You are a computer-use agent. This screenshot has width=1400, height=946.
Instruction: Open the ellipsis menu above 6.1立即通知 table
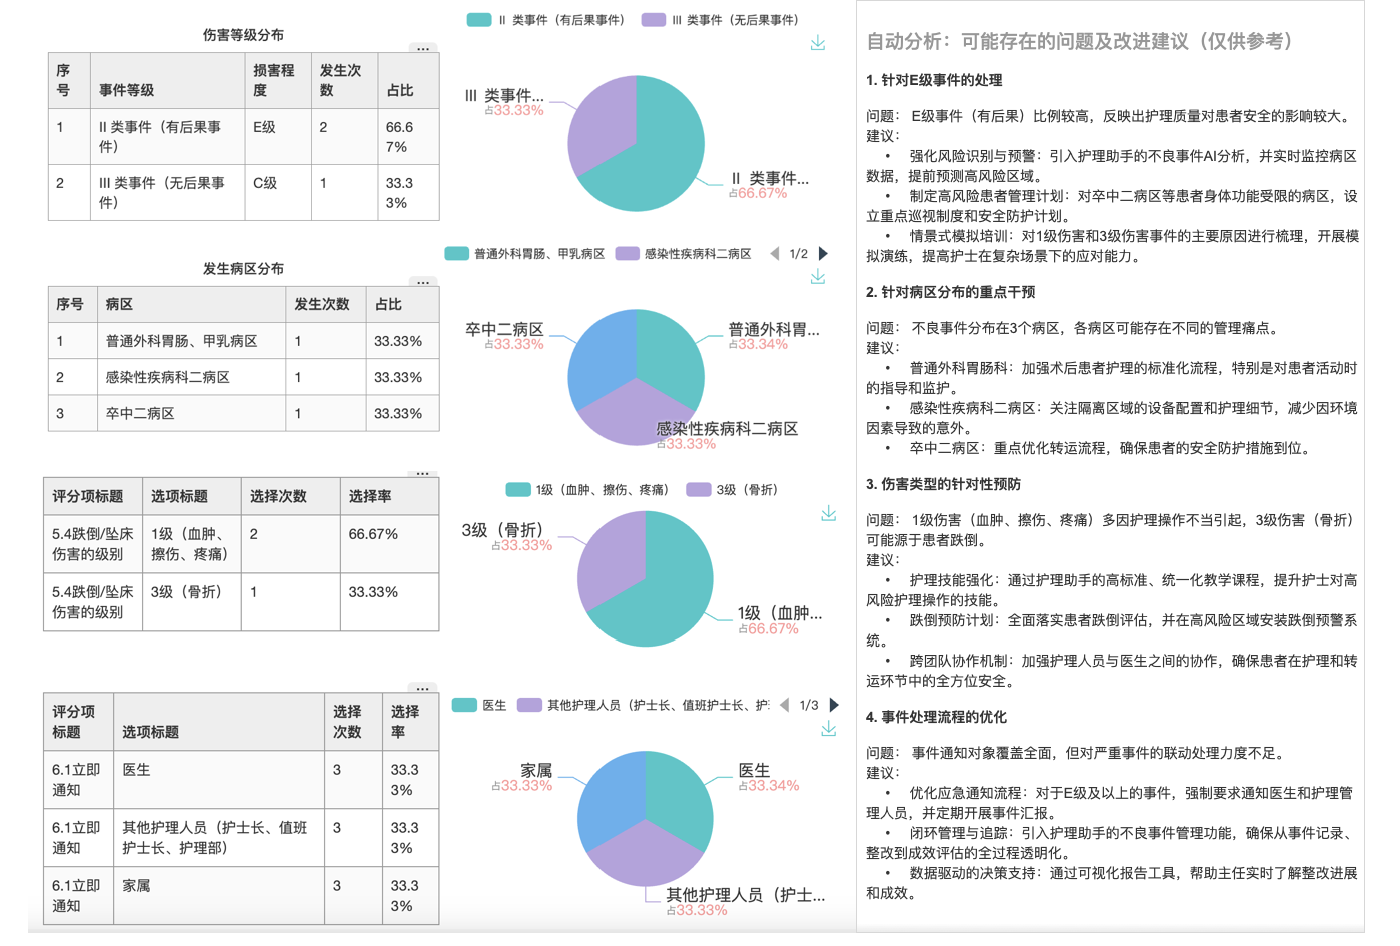pyautogui.click(x=423, y=688)
